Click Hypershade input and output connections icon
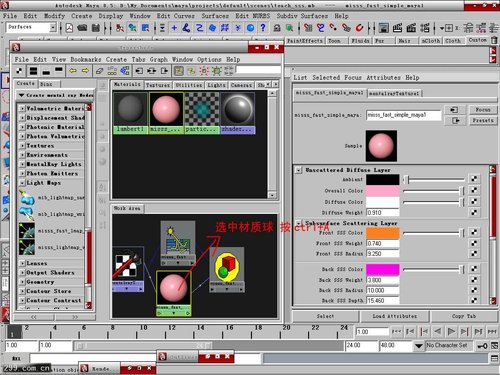This screenshot has width=500, height=375. coord(152,71)
